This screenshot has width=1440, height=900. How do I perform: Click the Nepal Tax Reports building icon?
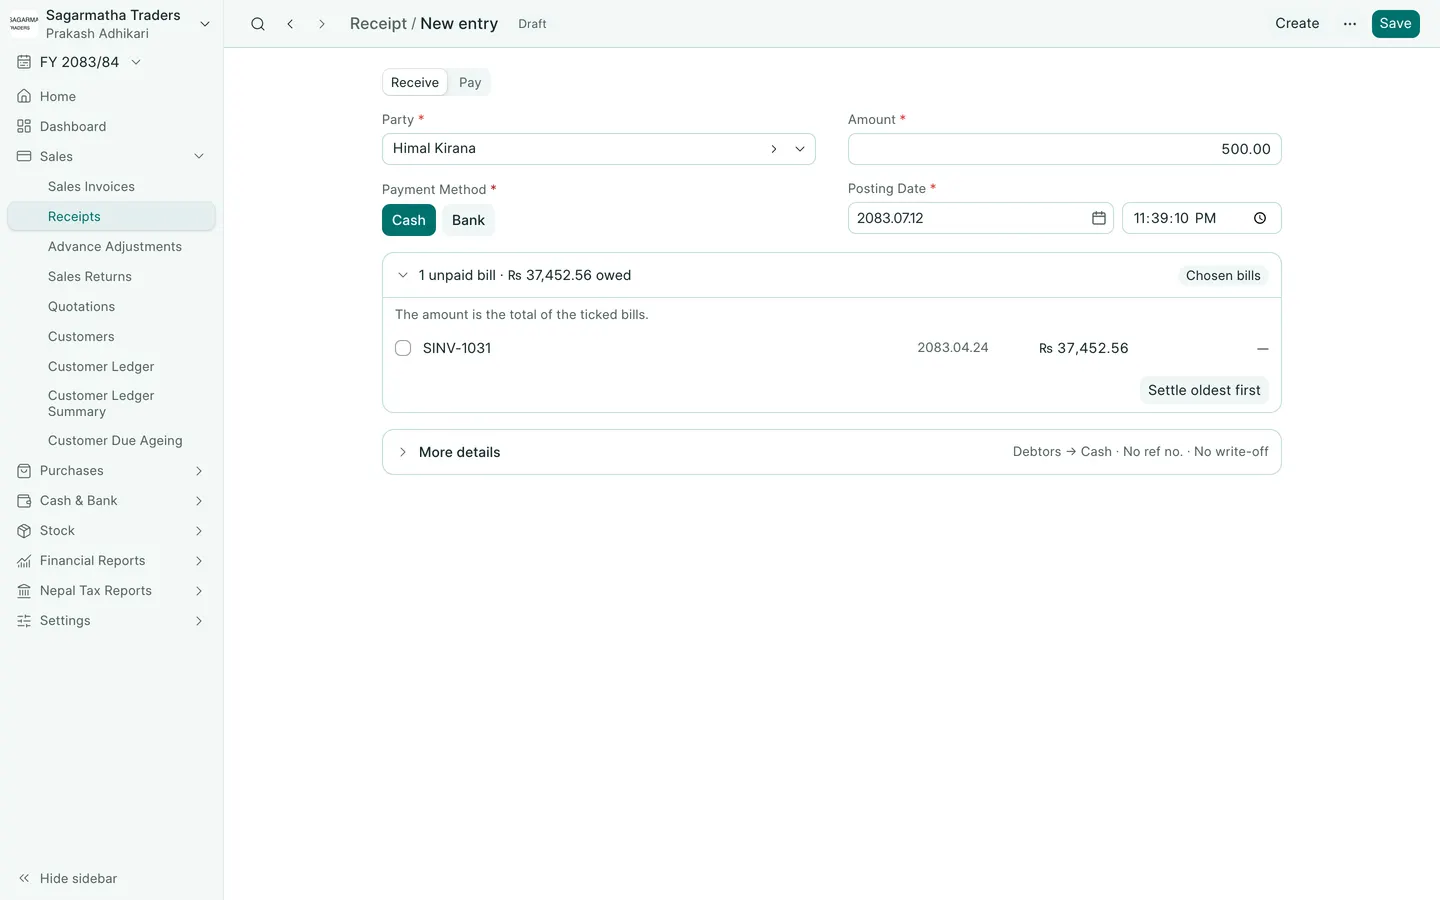pos(24,591)
